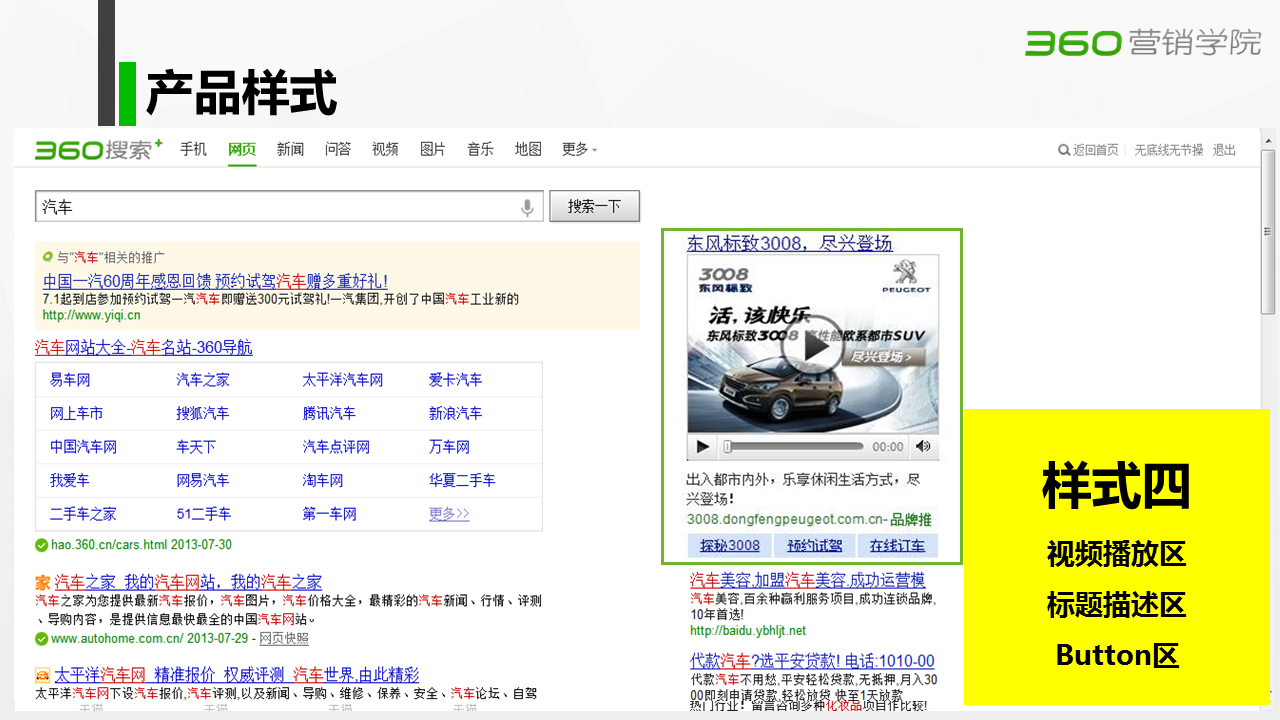Click the 网易汽车 link
This screenshot has width=1280, height=720.
pos(203,480)
